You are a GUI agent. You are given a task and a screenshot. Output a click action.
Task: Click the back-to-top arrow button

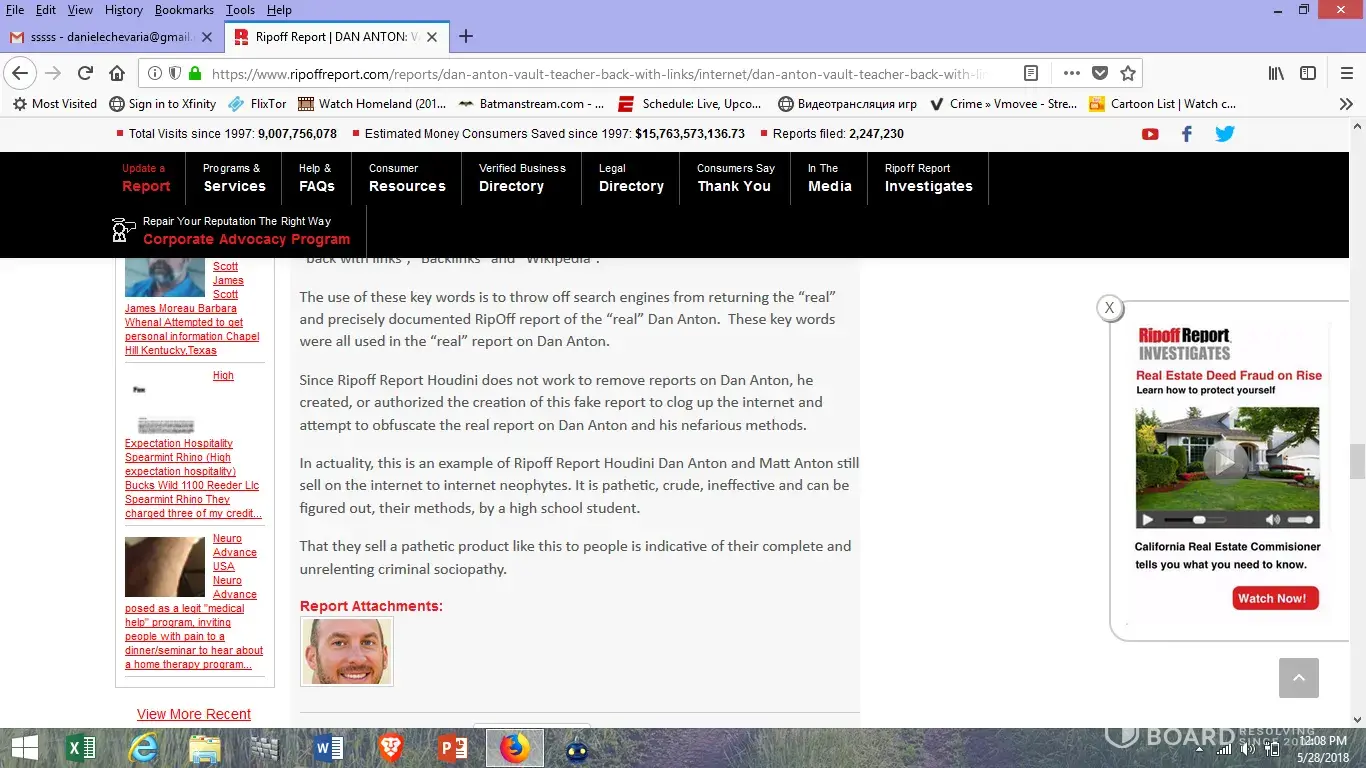[x=1299, y=678]
